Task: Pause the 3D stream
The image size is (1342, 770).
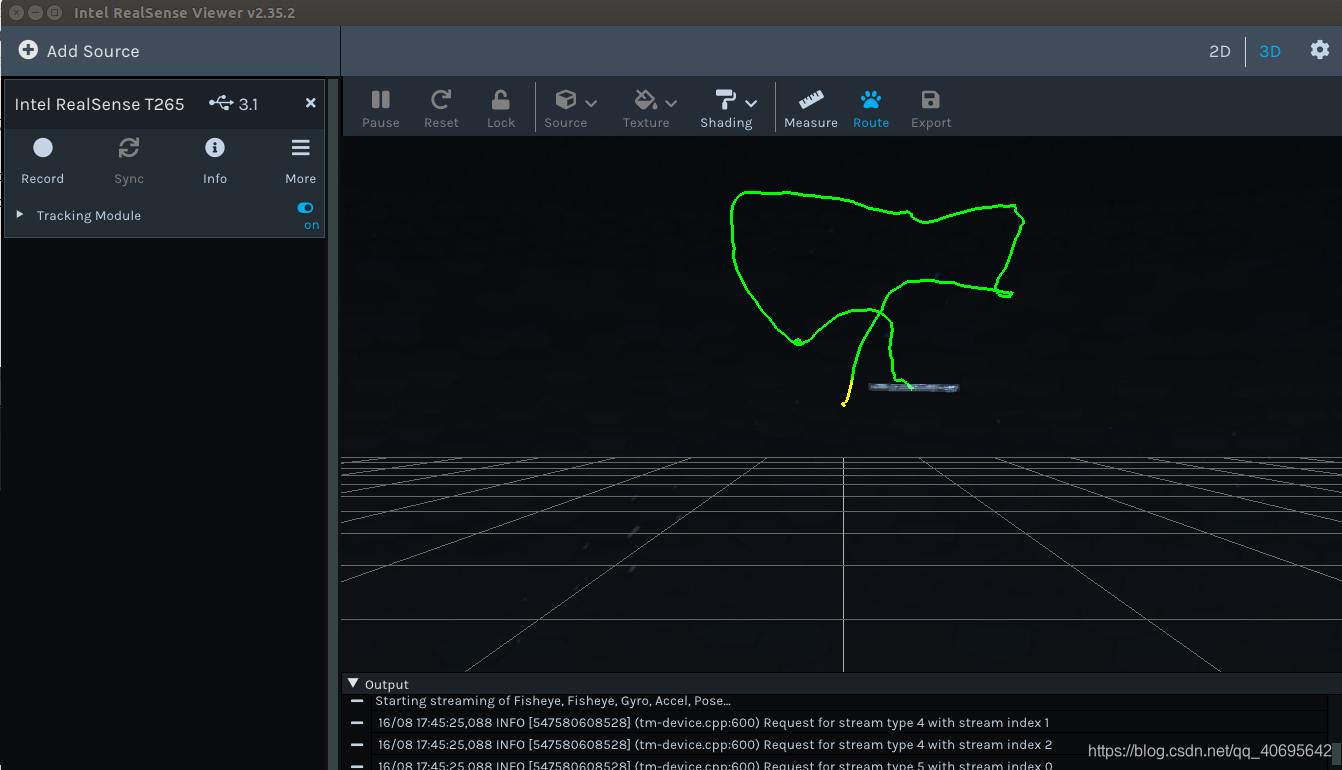Action: 381,109
